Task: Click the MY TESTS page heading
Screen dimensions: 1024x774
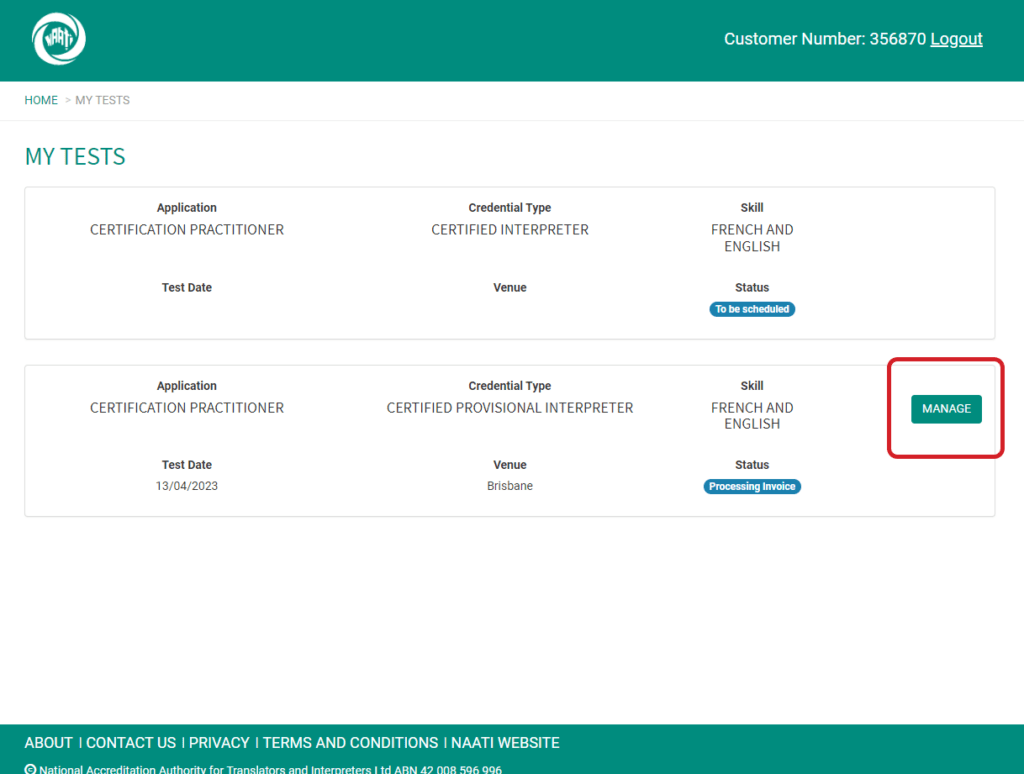Action: tap(75, 157)
